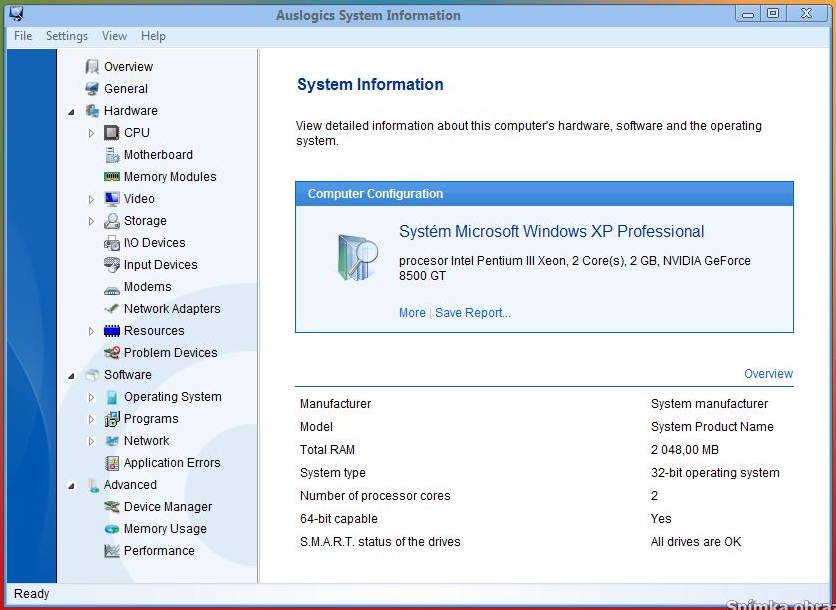
Task: Click the CPU chip icon in the tree
Action: click(112, 133)
